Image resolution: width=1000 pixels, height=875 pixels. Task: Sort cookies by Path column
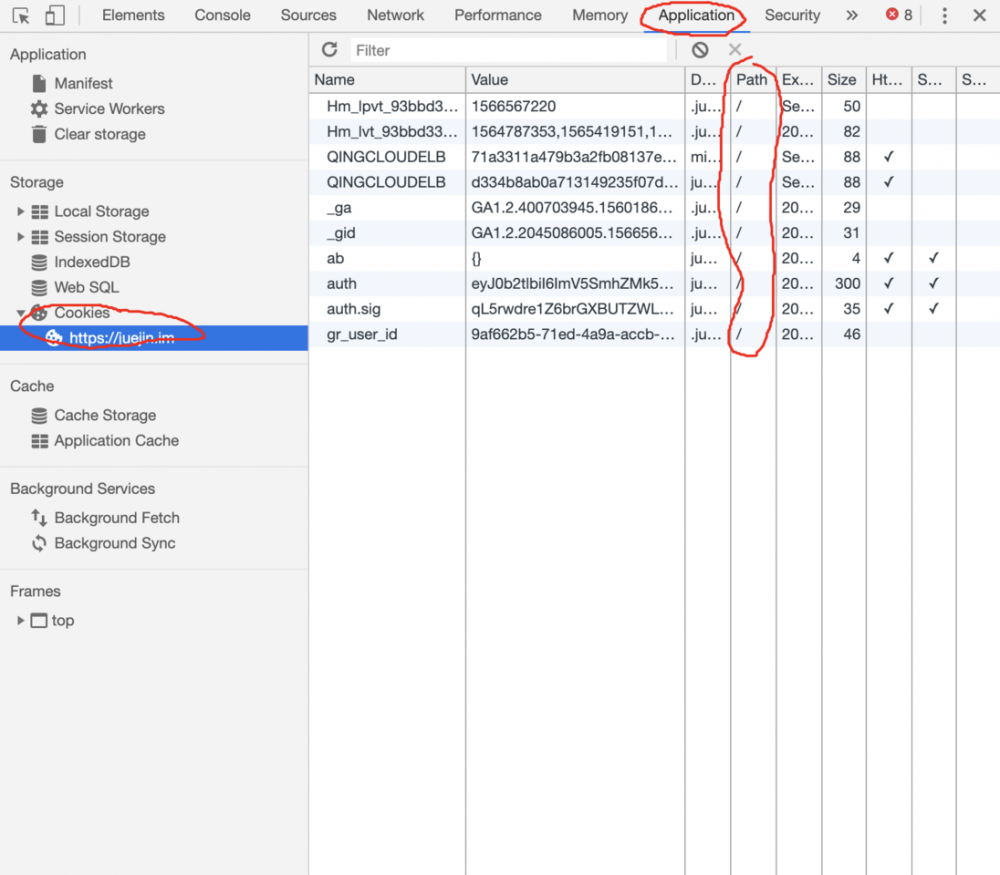click(x=753, y=80)
